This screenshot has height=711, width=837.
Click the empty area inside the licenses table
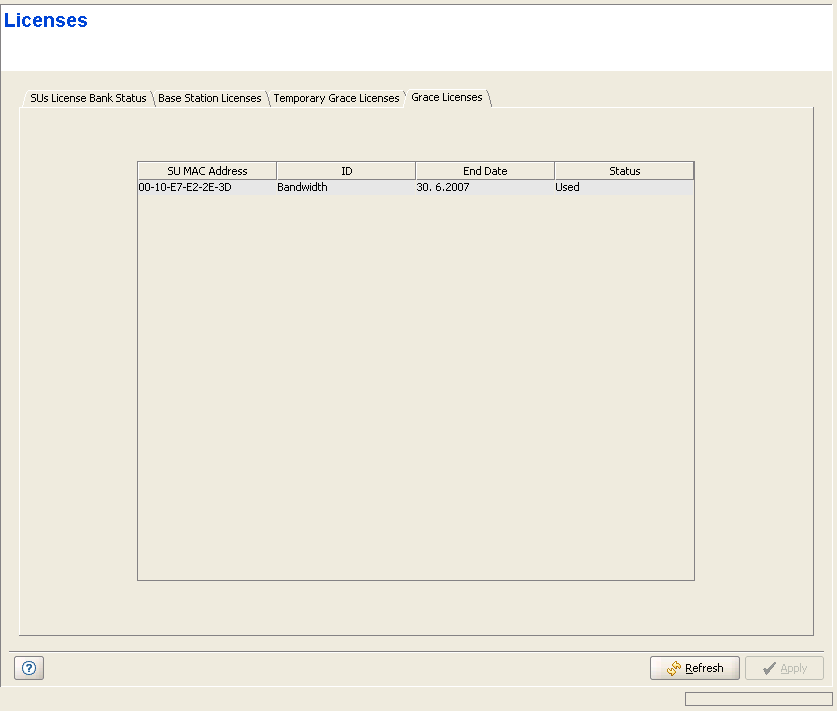pyautogui.click(x=415, y=390)
